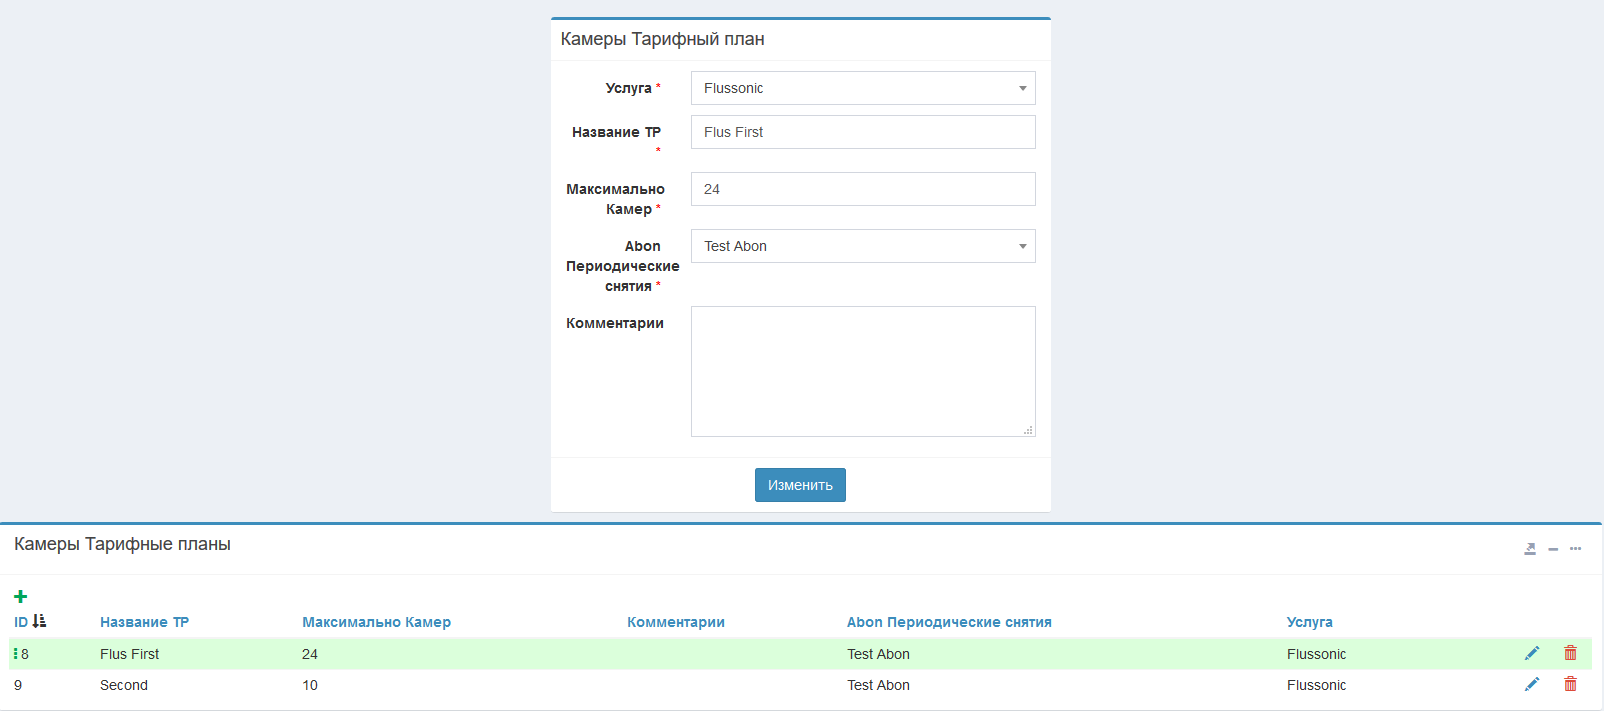1604x711 pixels.
Task: Click the Название ТР input field
Action: point(862,132)
